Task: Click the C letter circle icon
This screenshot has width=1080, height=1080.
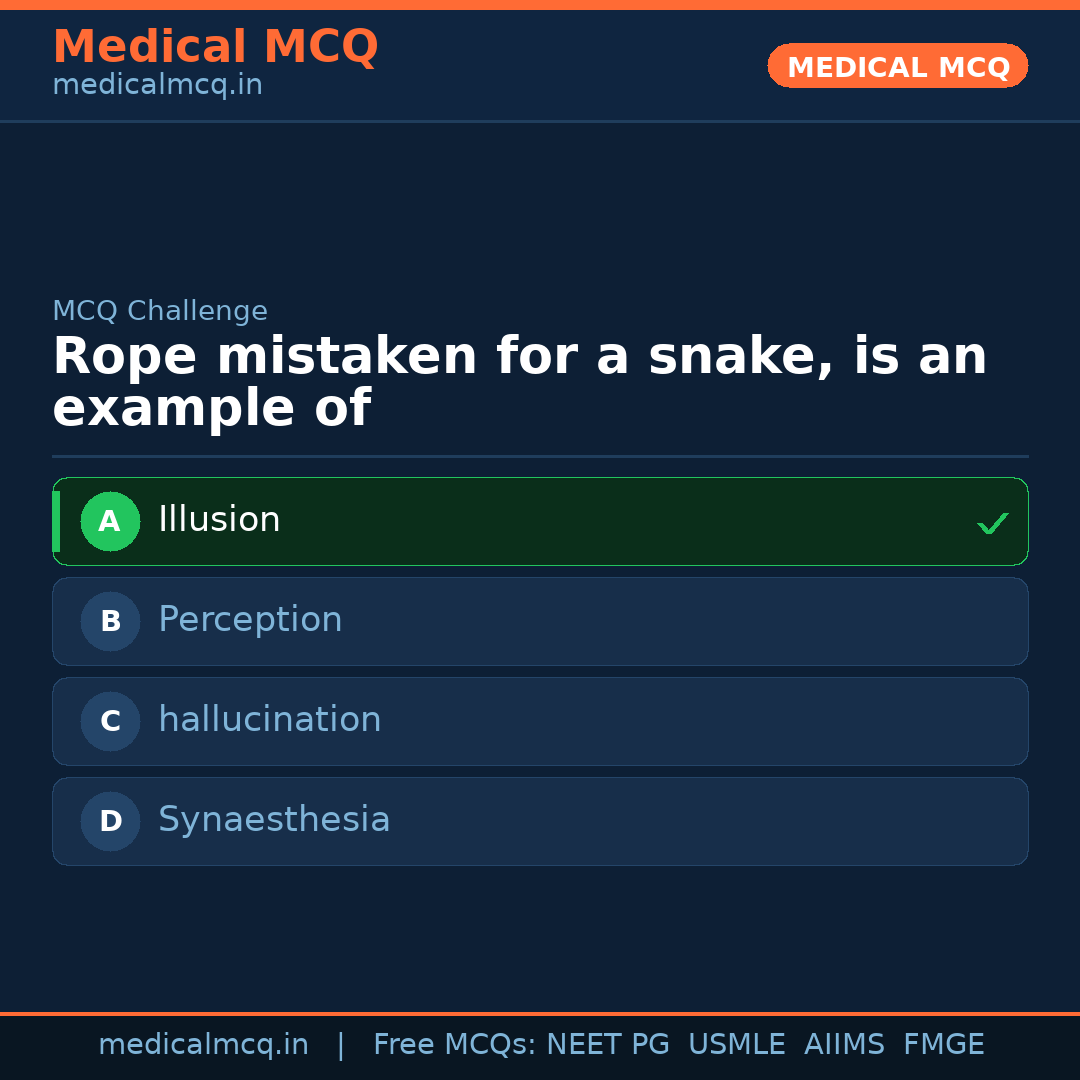Action: (x=110, y=721)
